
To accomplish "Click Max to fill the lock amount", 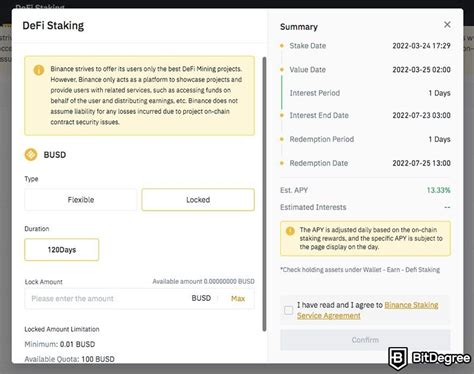I will pos(238,299).
